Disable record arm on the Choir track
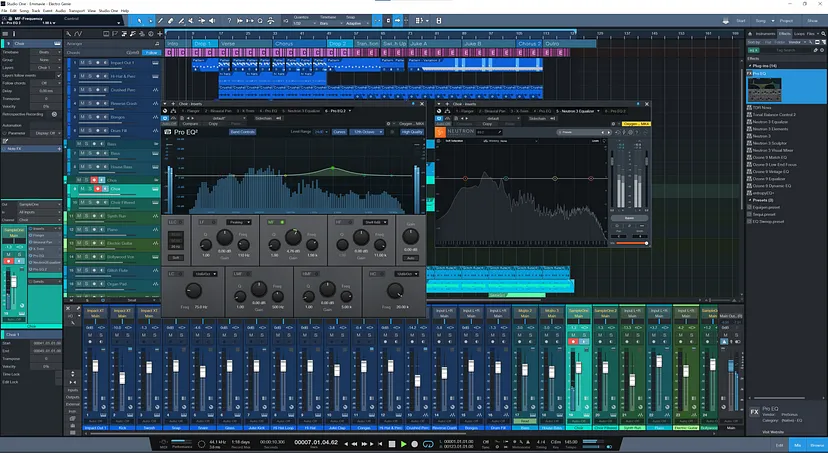The height and width of the screenshot is (453, 828). (x=98, y=188)
